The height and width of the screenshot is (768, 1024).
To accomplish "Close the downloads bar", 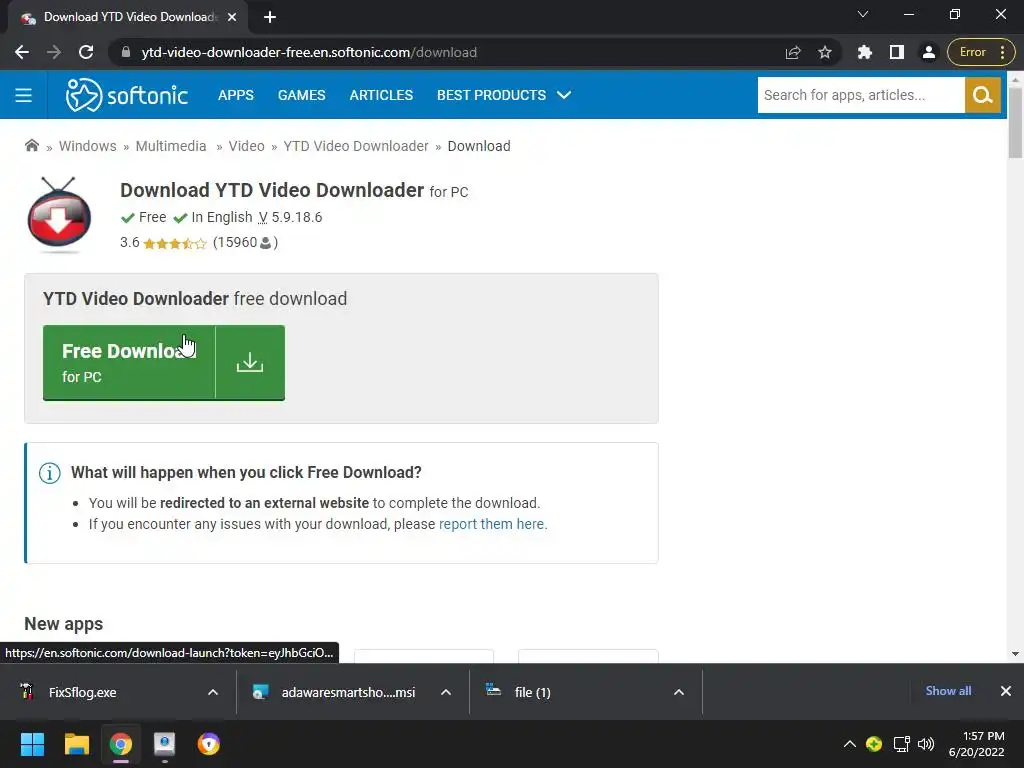I will coord(1006,691).
